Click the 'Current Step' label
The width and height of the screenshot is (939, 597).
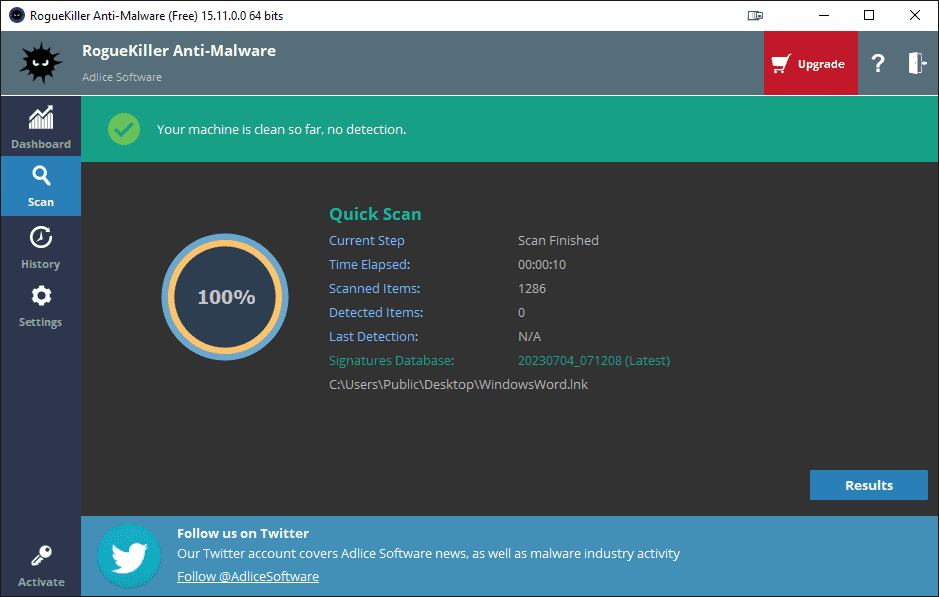[x=367, y=241]
